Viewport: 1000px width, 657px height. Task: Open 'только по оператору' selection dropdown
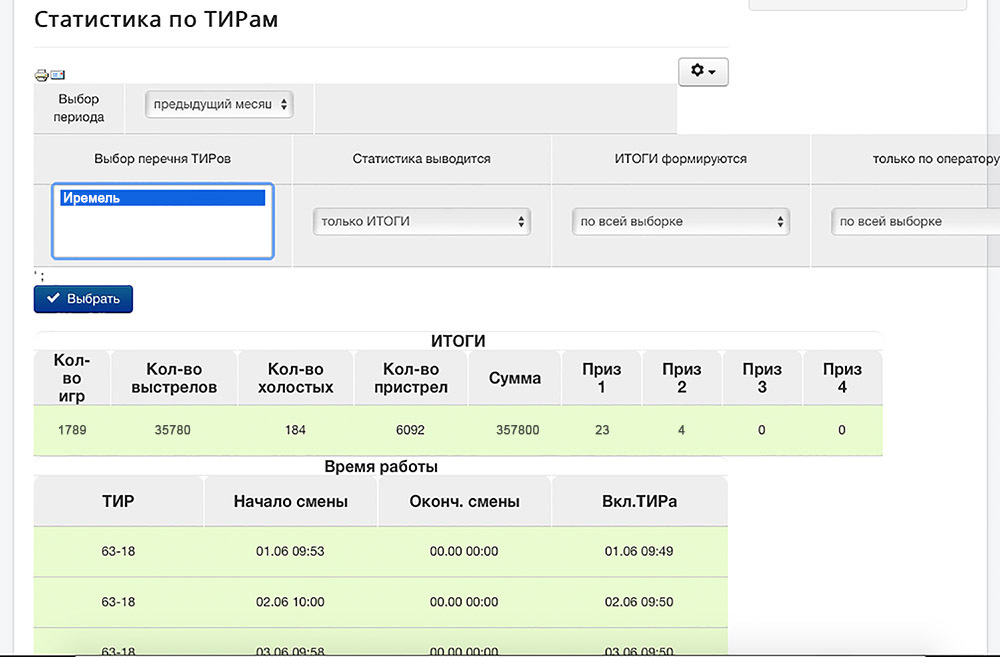tap(916, 221)
